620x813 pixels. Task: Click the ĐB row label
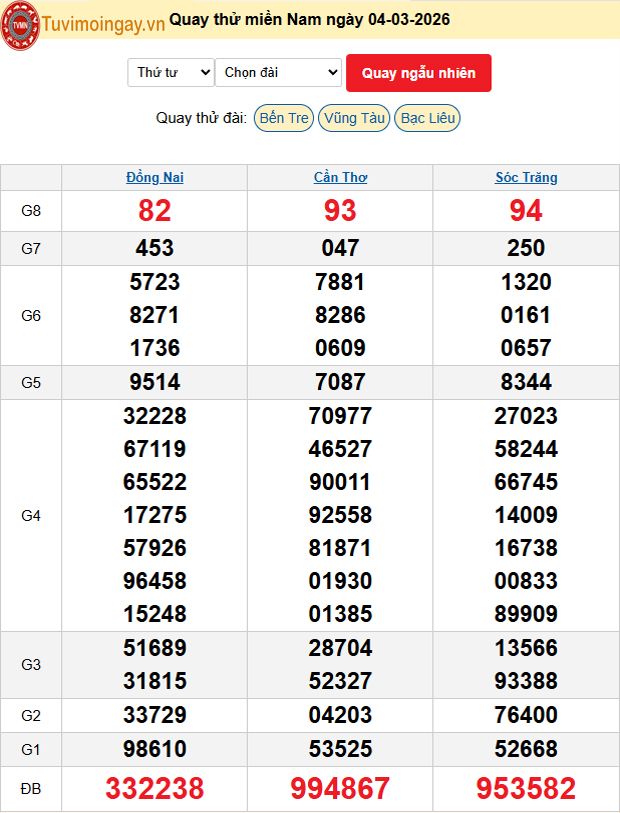tap(31, 789)
